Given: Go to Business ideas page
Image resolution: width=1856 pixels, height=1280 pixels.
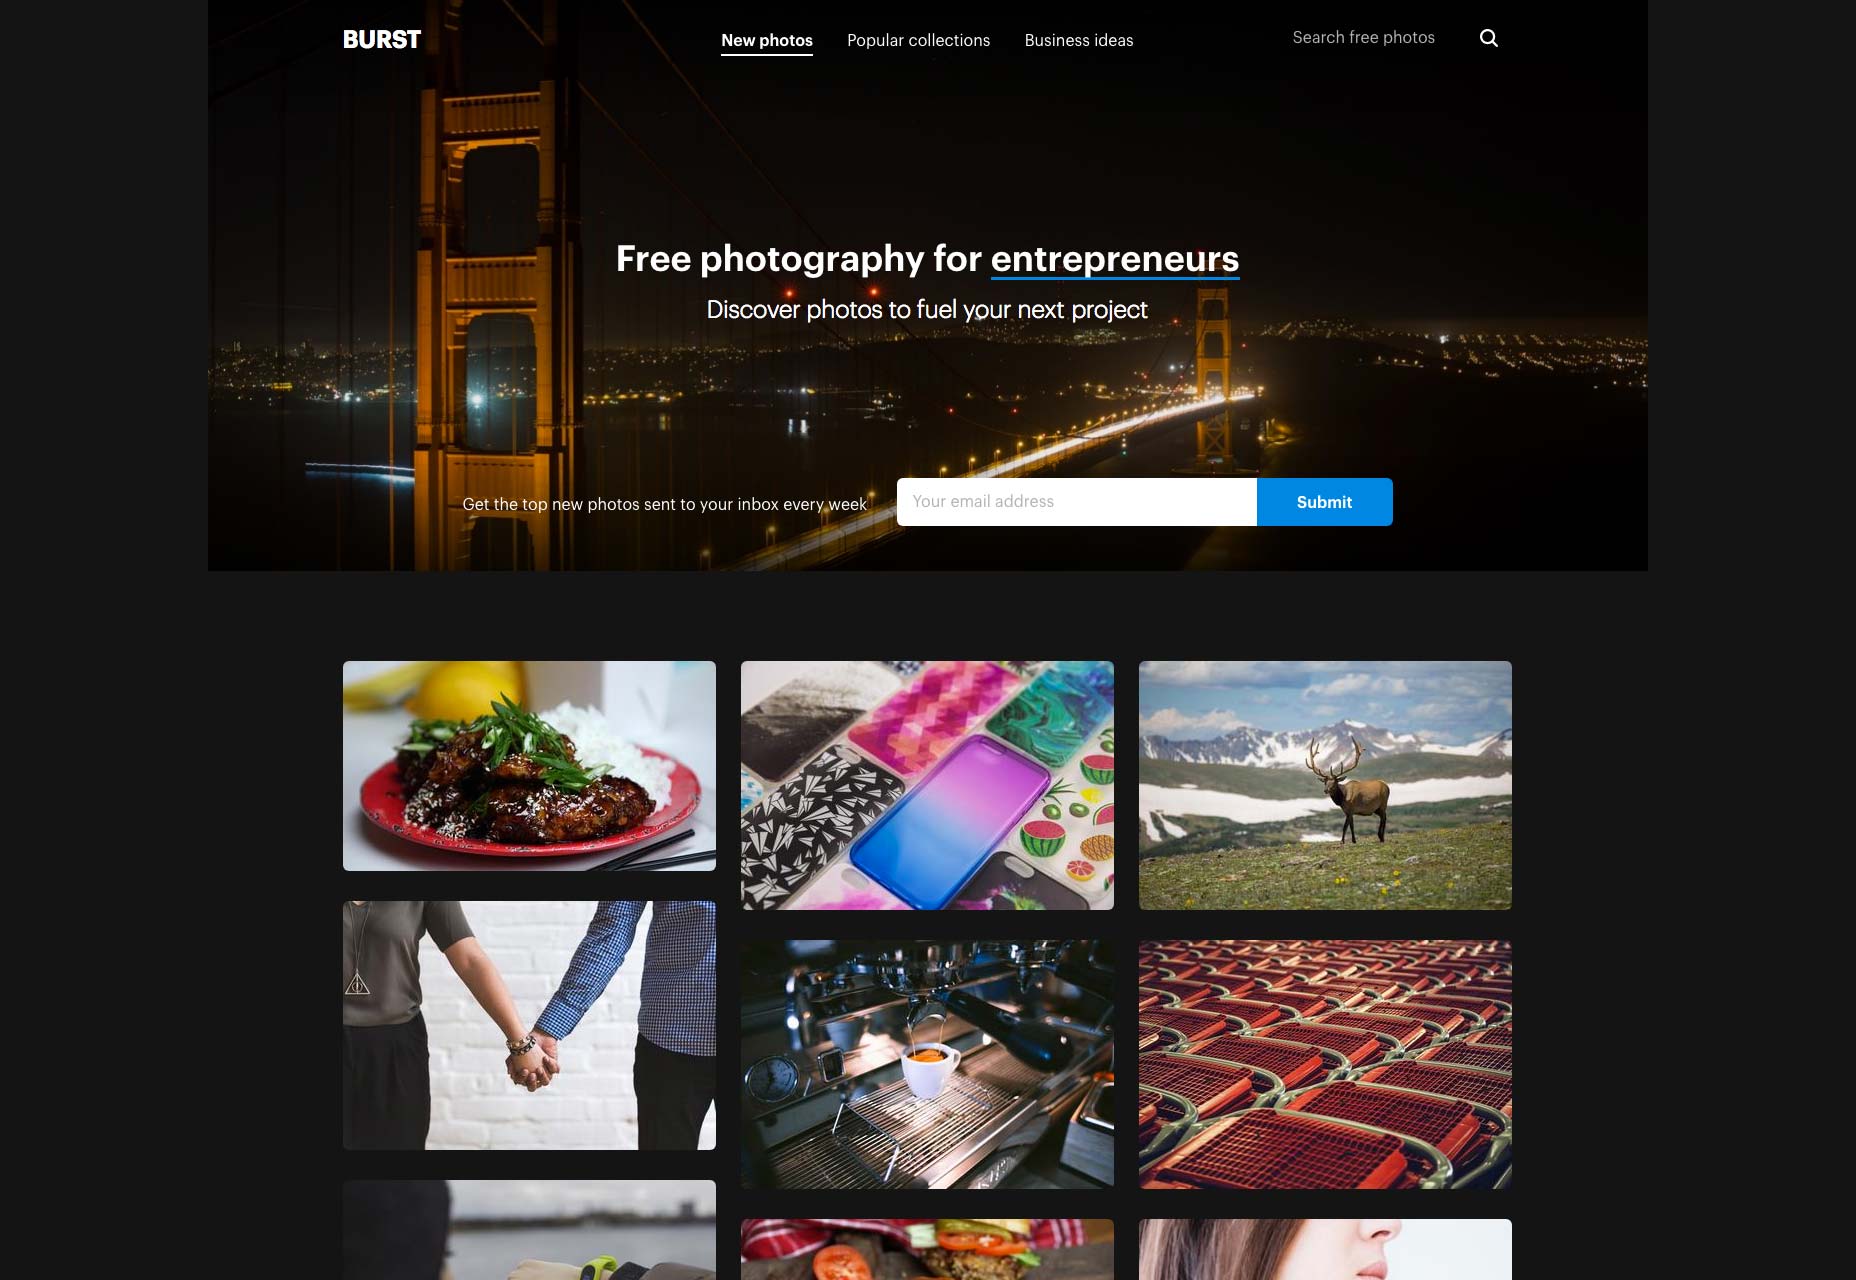Looking at the screenshot, I should tap(1078, 40).
